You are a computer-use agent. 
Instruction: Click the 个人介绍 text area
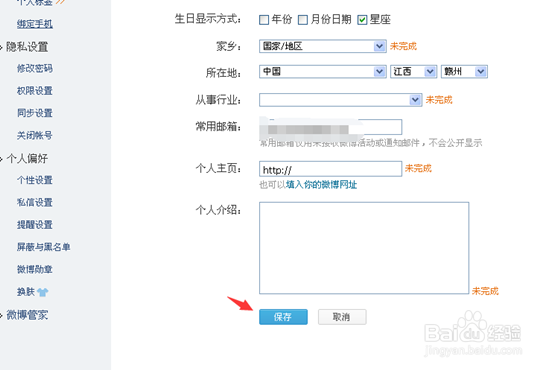(x=364, y=248)
